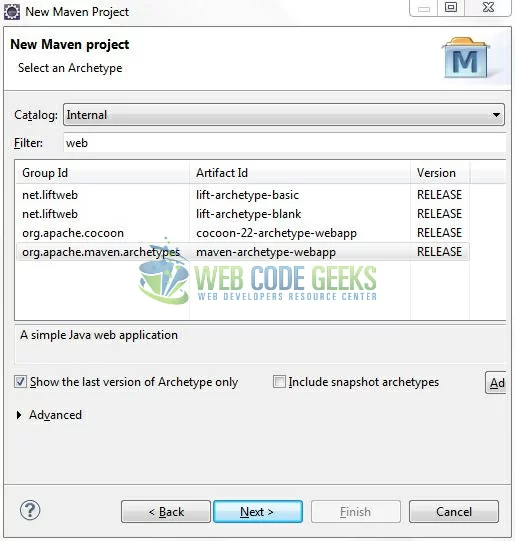Screen dimensions: 515x541
Task: Open the Catalog dropdown
Action: coord(284,115)
